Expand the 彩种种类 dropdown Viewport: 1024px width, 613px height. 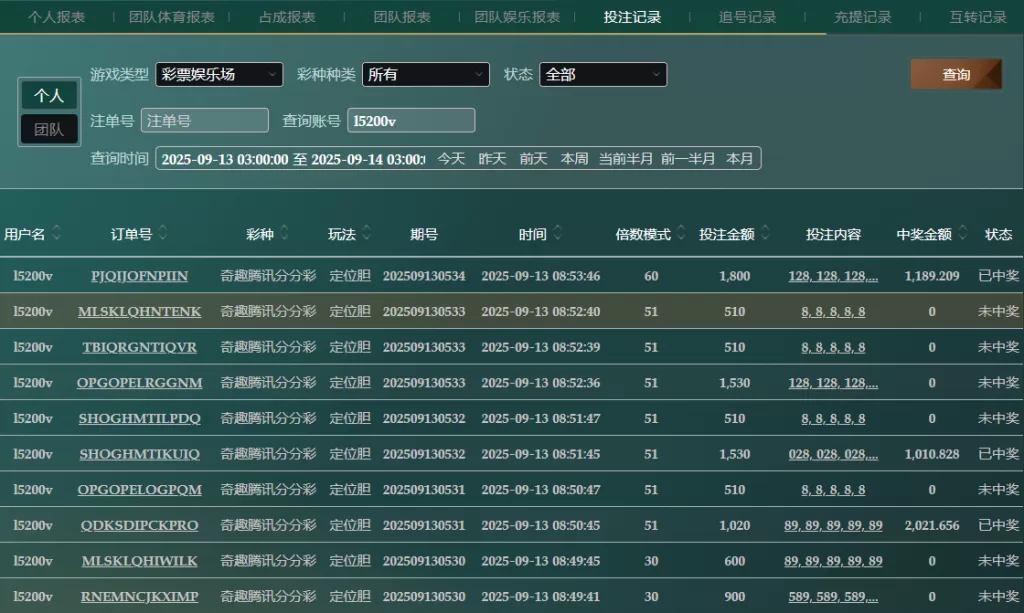[425, 74]
